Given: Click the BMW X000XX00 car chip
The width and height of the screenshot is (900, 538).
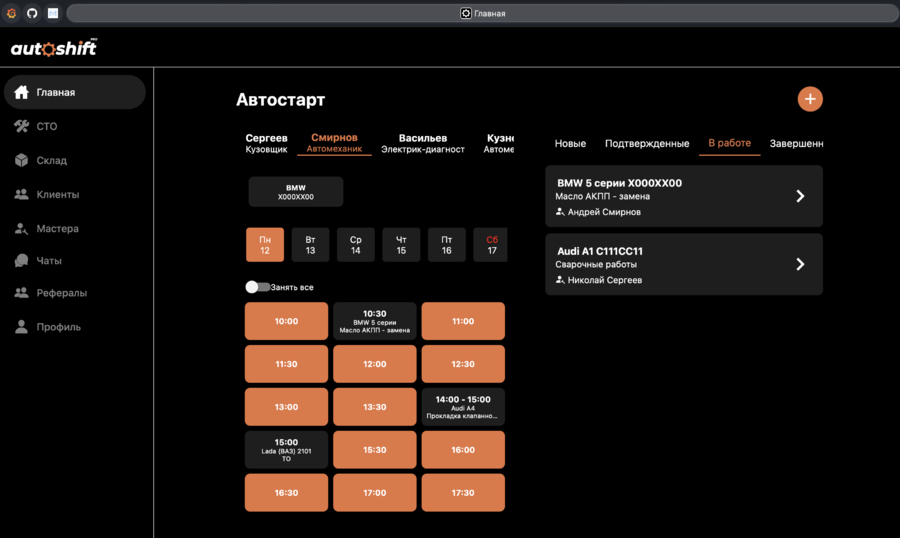Looking at the screenshot, I should coord(295,192).
